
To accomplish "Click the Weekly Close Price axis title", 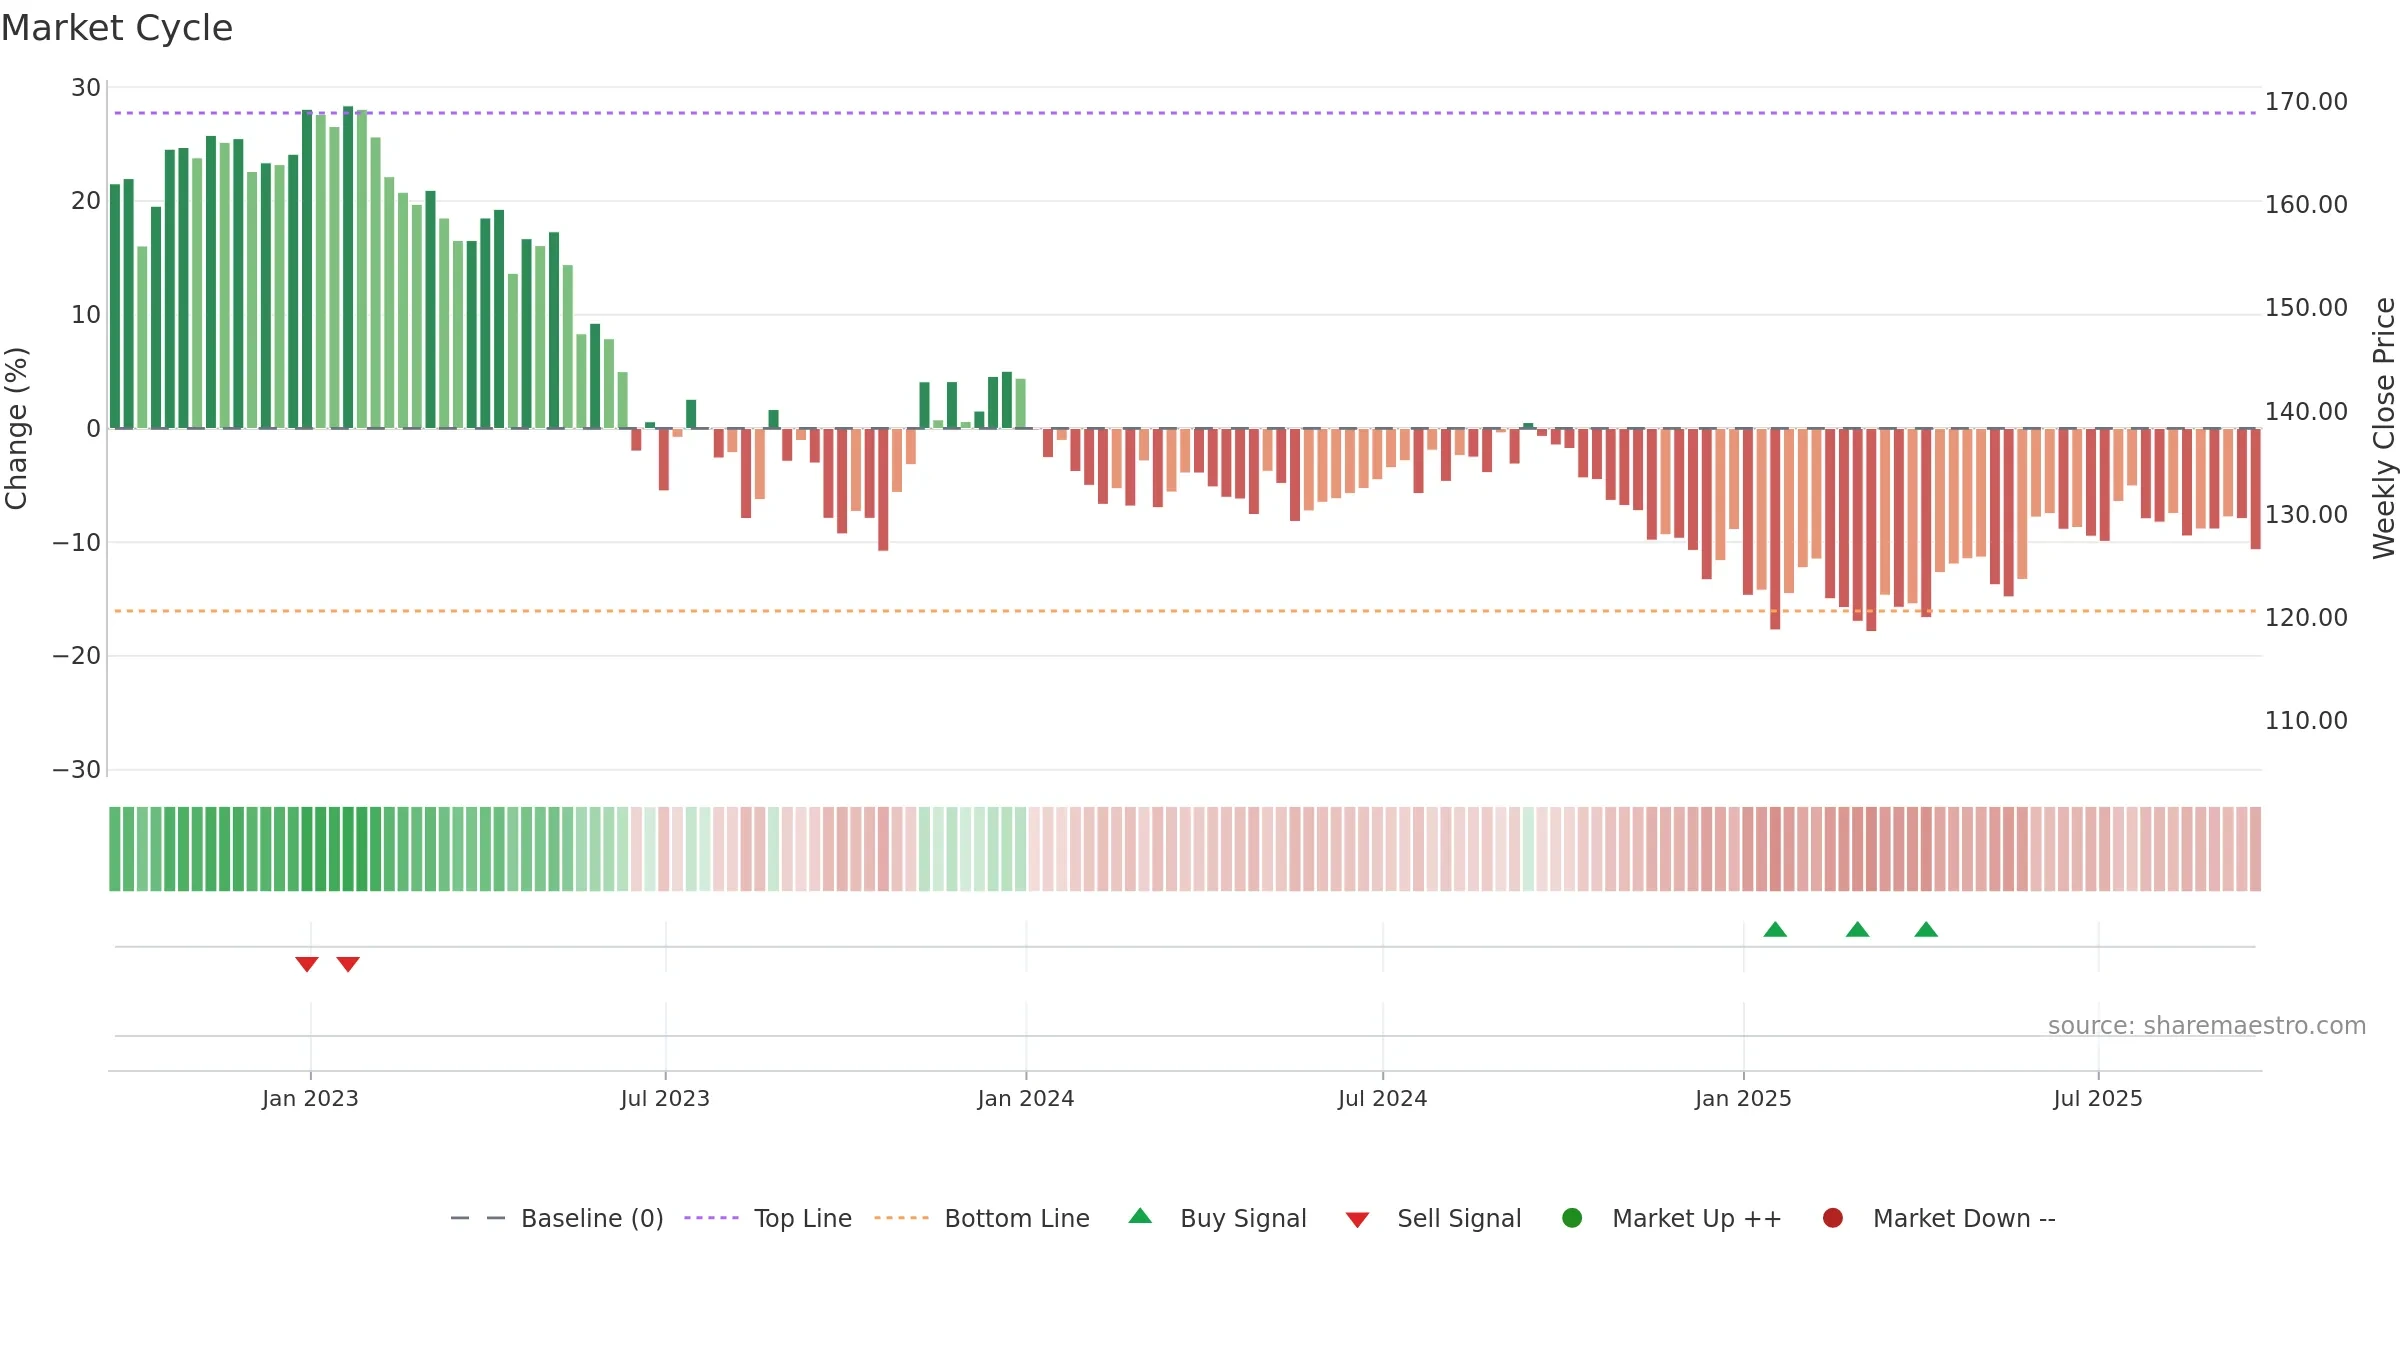I will click(x=2384, y=428).
